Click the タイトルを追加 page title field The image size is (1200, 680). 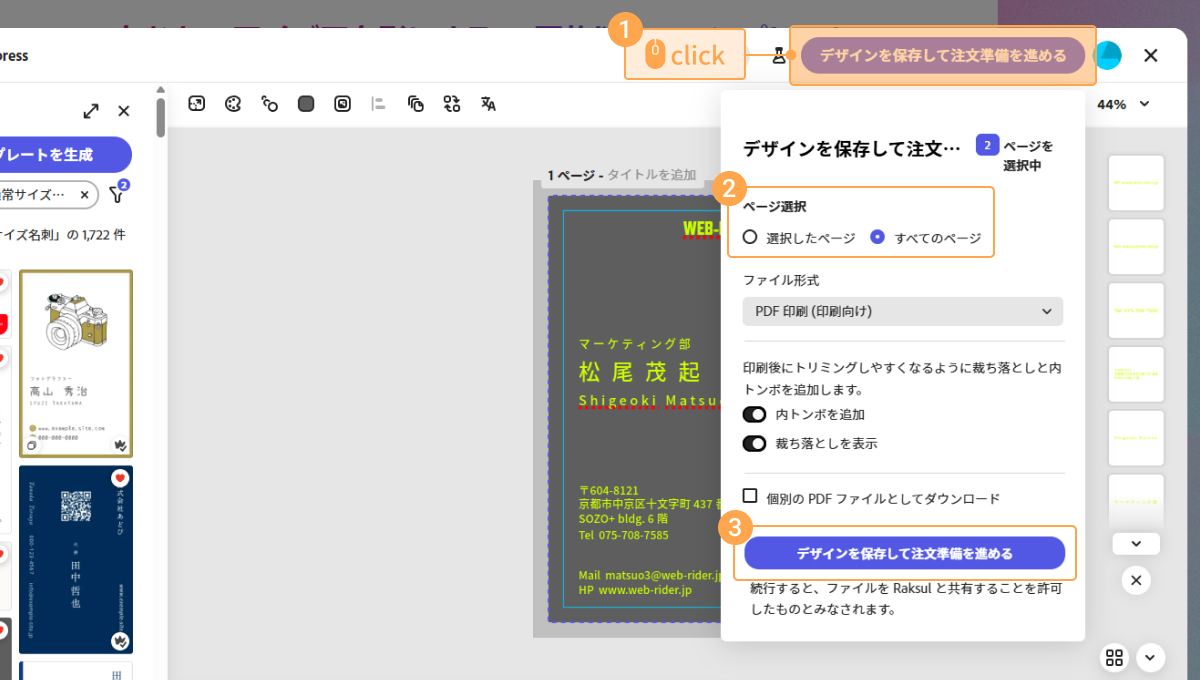tap(651, 174)
